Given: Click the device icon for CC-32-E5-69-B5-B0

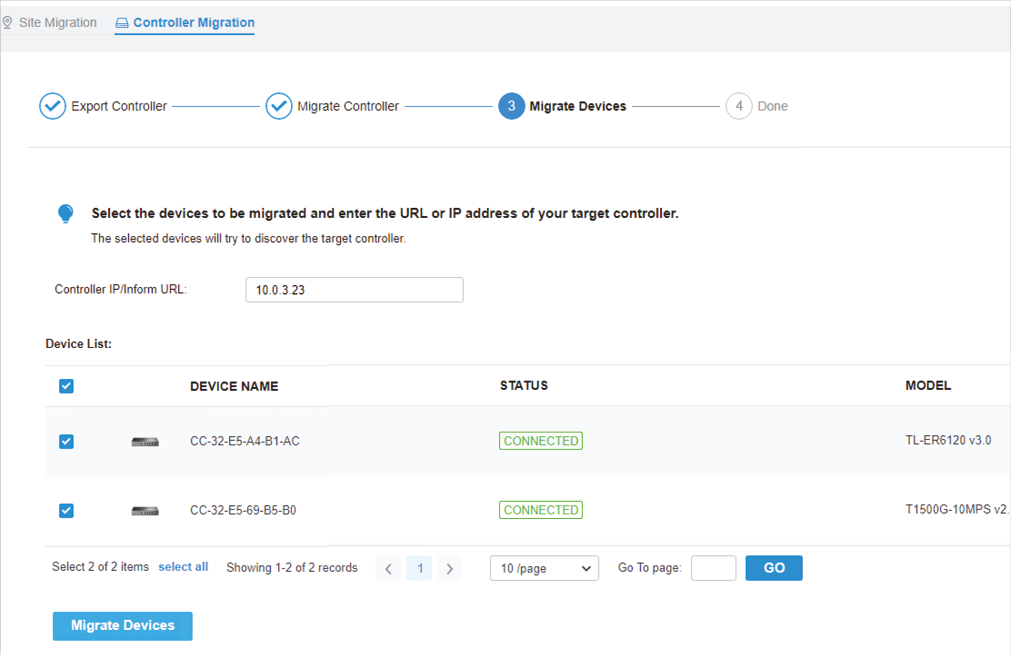Looking at the screenshot, I should (145, 511).
